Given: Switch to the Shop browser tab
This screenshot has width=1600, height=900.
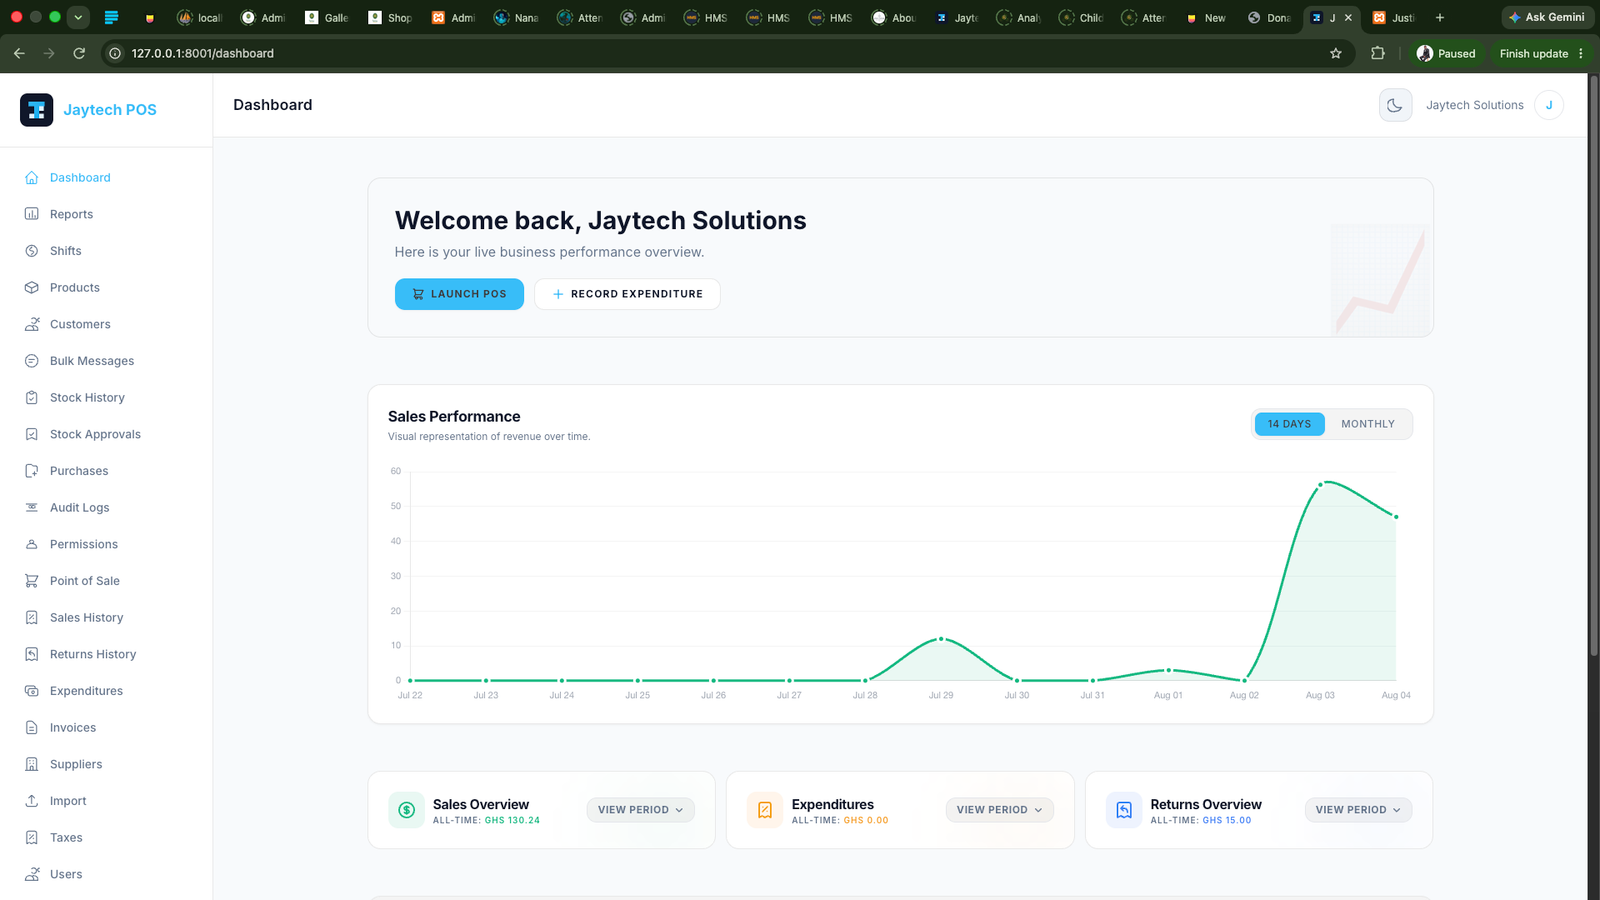Looking at the screenshot, I should [x=390, y=17].
